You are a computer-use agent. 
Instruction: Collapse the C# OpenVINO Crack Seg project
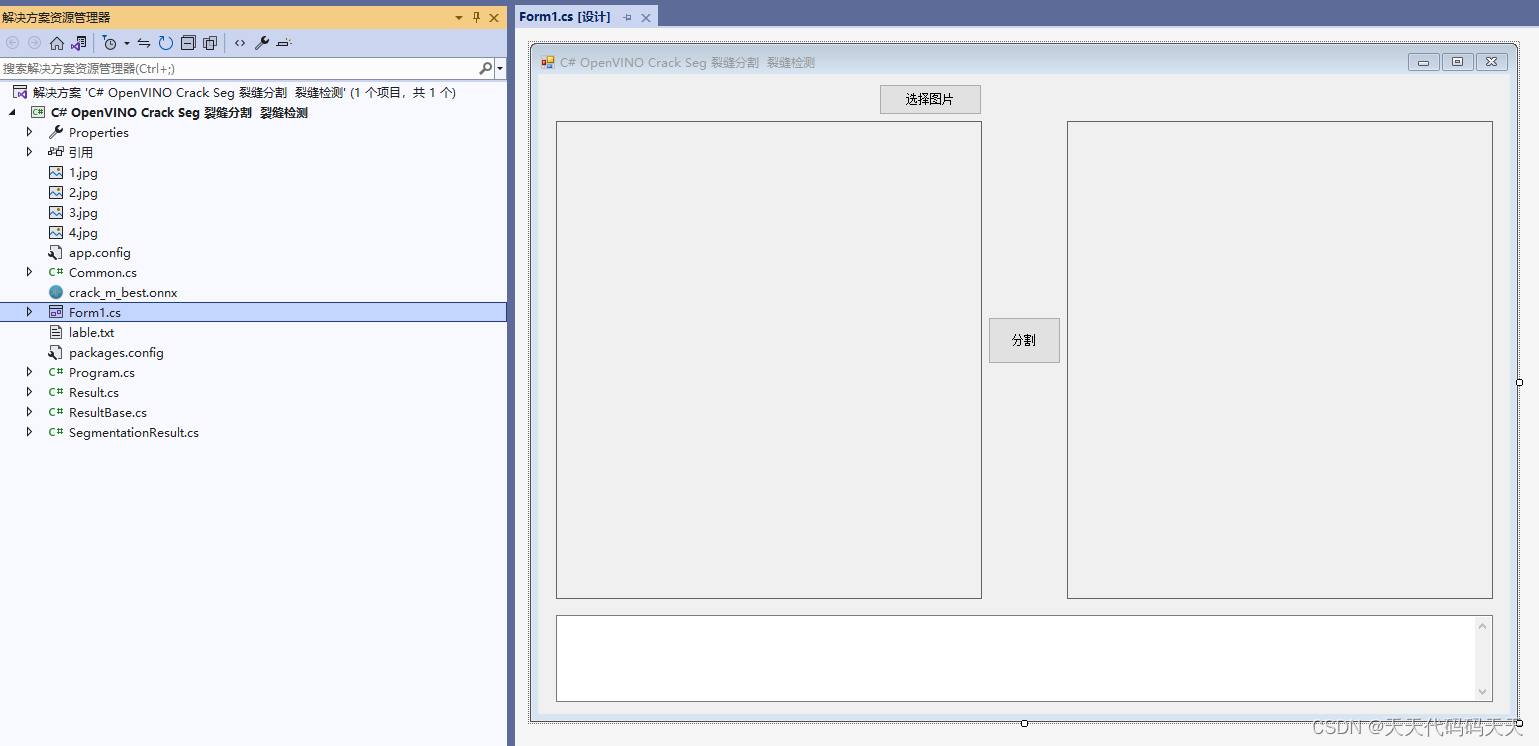(12, 112)
